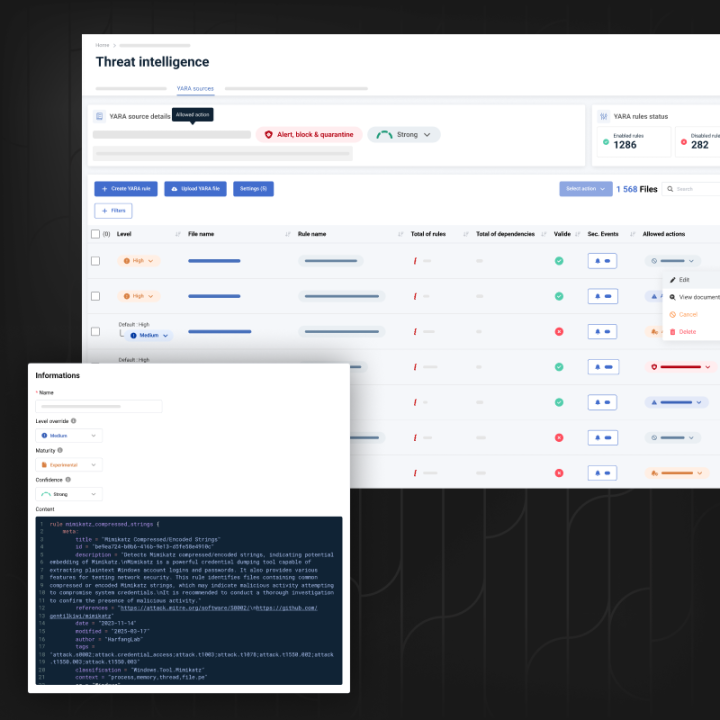
Task: Open Settings (5) button
Action: pos(253,189)
